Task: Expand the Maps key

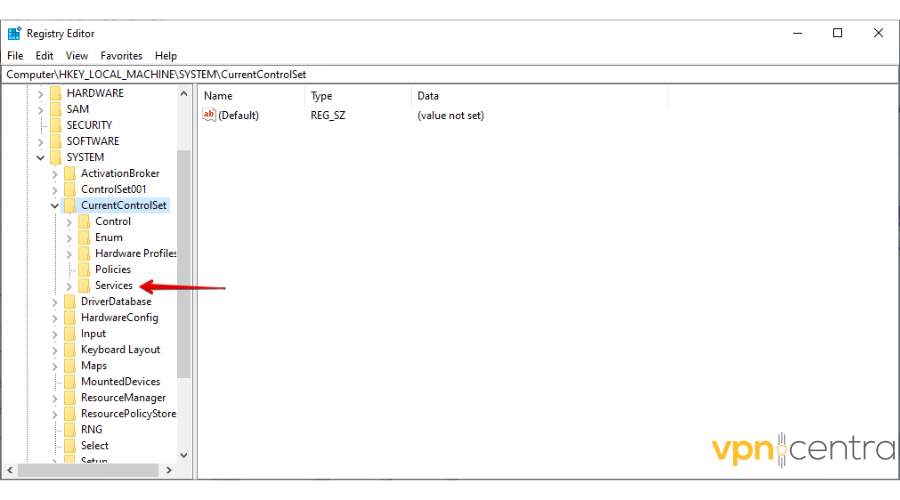Action: [x=55, y=366]
